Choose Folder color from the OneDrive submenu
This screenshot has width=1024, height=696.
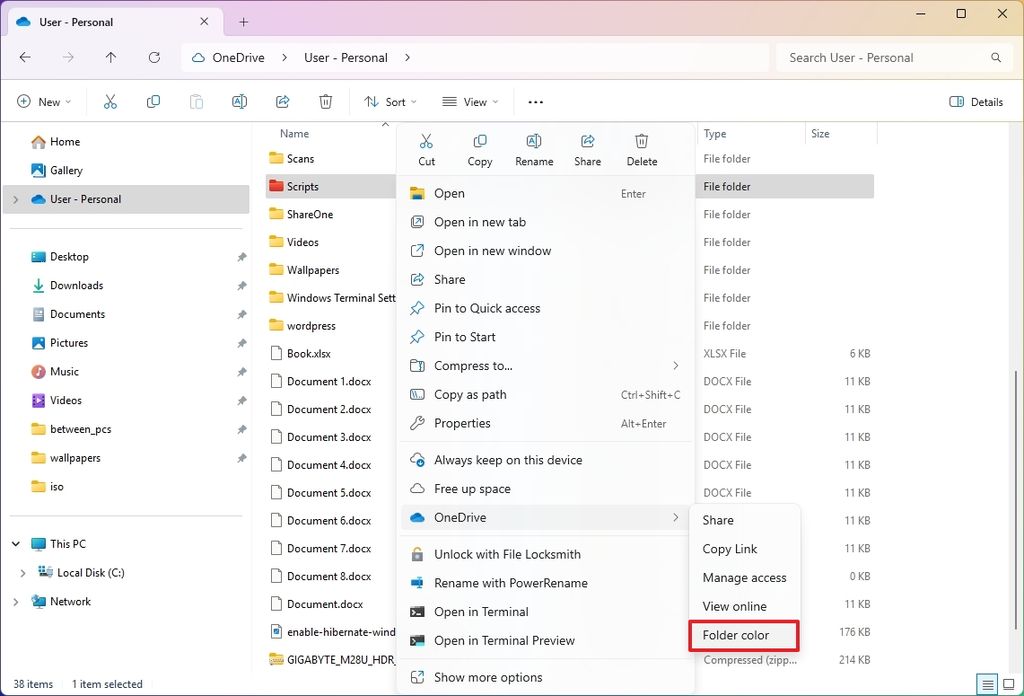pos(737,635)
